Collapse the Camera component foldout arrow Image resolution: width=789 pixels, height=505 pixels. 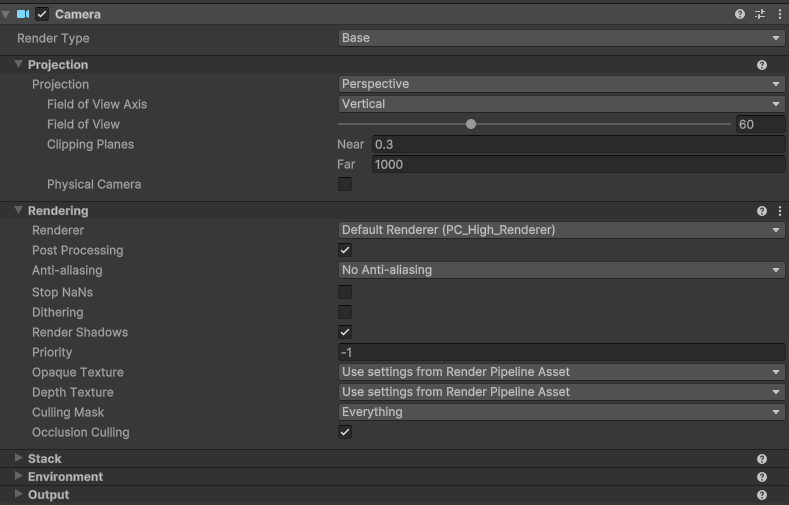(6, 14)
